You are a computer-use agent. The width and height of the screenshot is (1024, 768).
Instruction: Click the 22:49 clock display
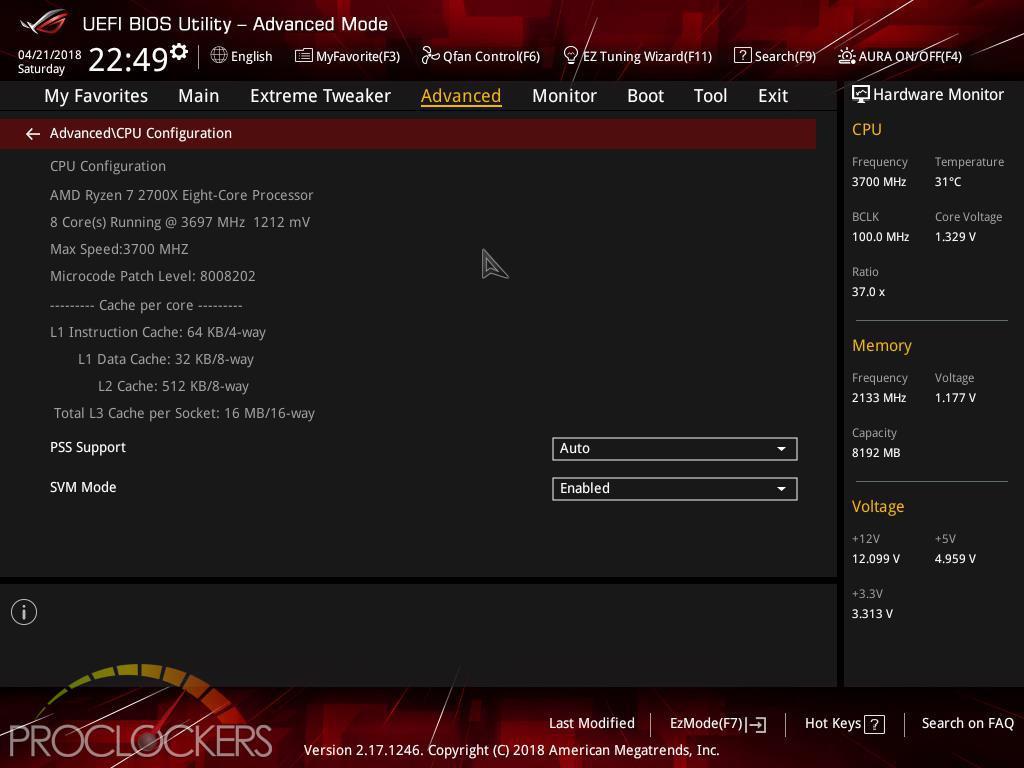(128, 59)
